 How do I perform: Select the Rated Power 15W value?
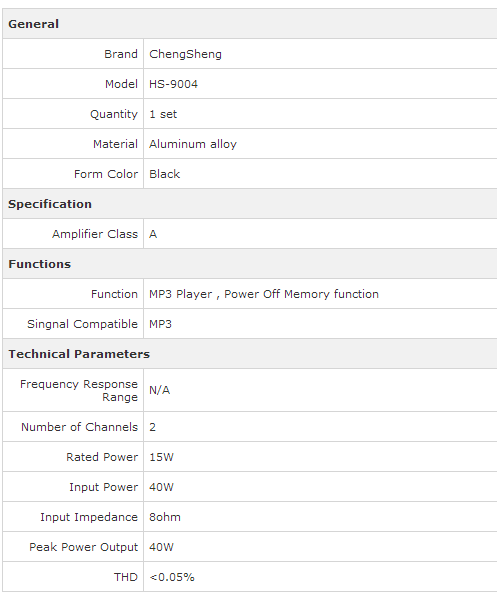click(161, 457)
